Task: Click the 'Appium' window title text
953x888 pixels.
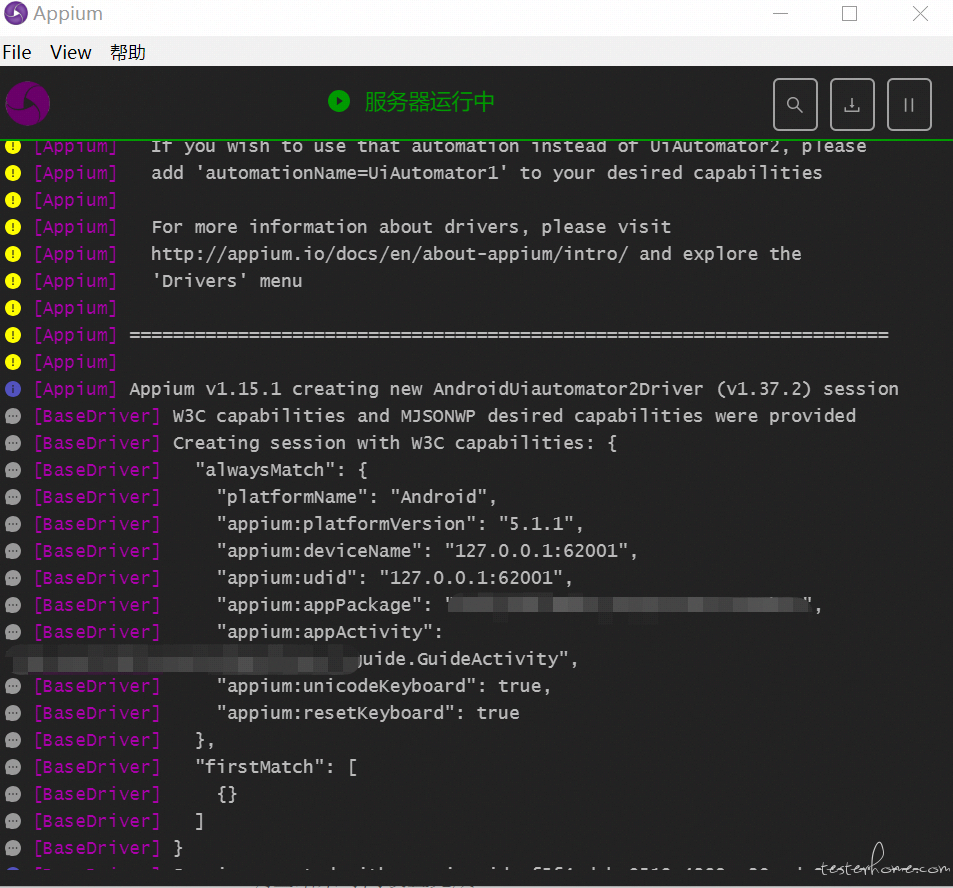Action: [x=67, y=14]
